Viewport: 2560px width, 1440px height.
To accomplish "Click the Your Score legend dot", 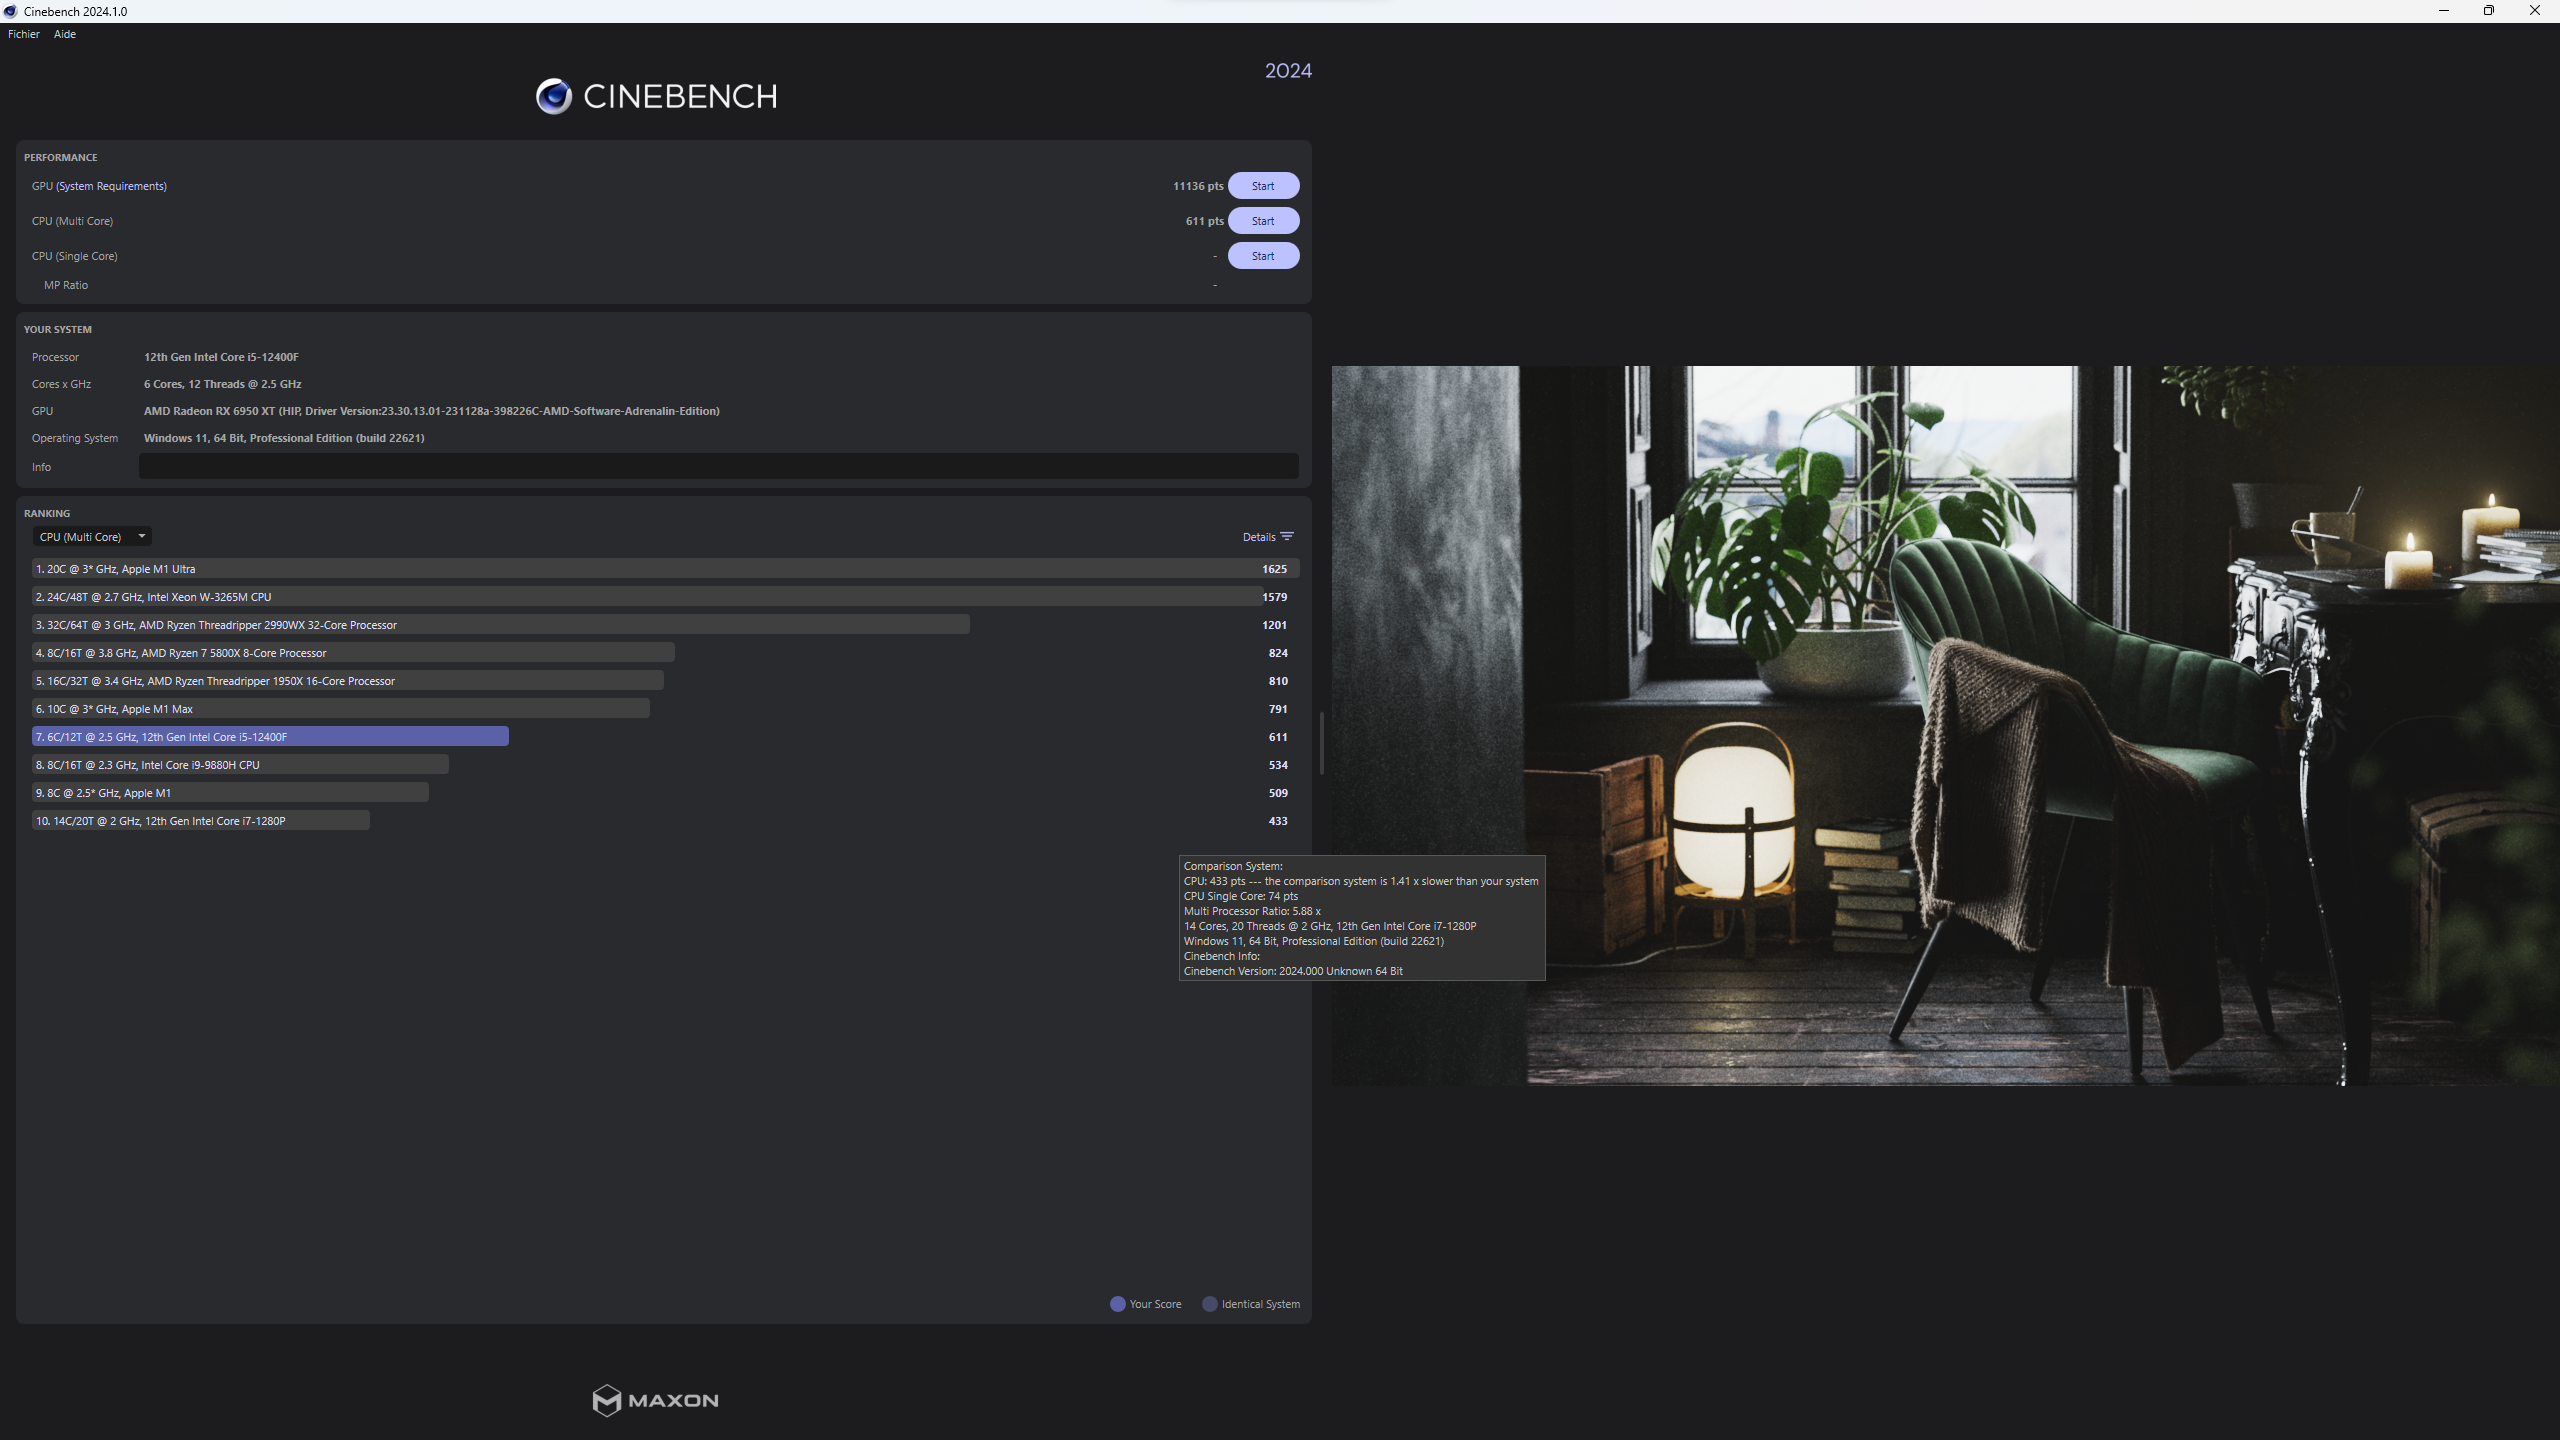I will click(1118, 1304).
